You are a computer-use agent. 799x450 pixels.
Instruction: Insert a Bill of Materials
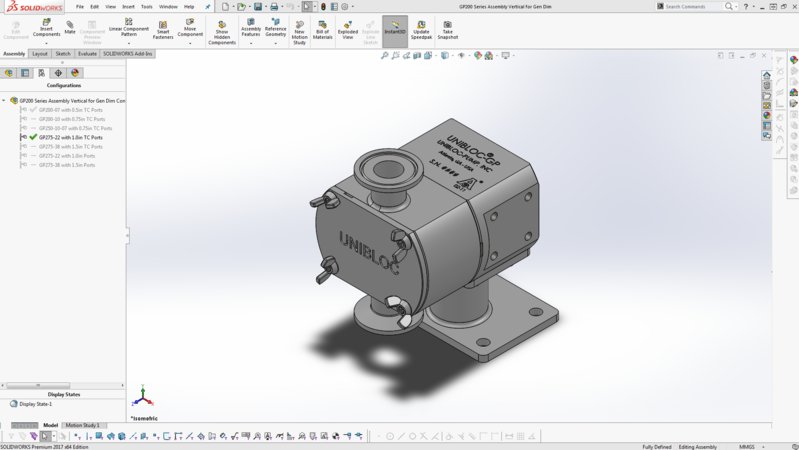click(x=322, y=31)
